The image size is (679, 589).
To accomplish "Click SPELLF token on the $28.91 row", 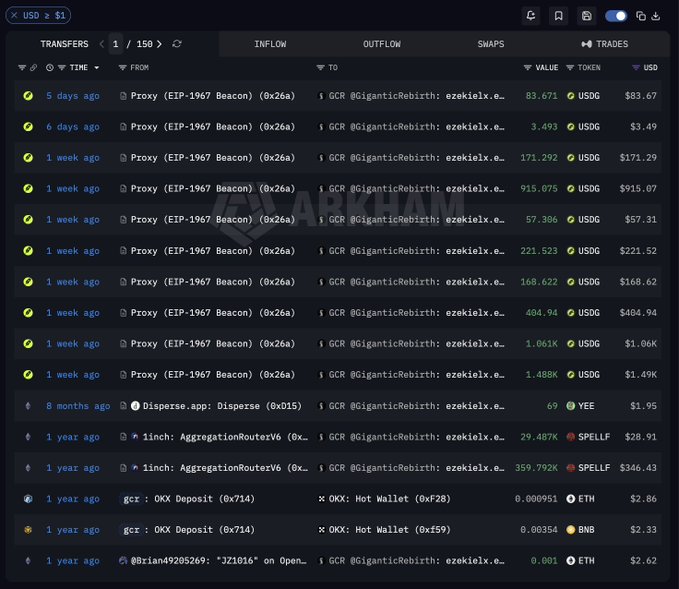I will 594,437.
